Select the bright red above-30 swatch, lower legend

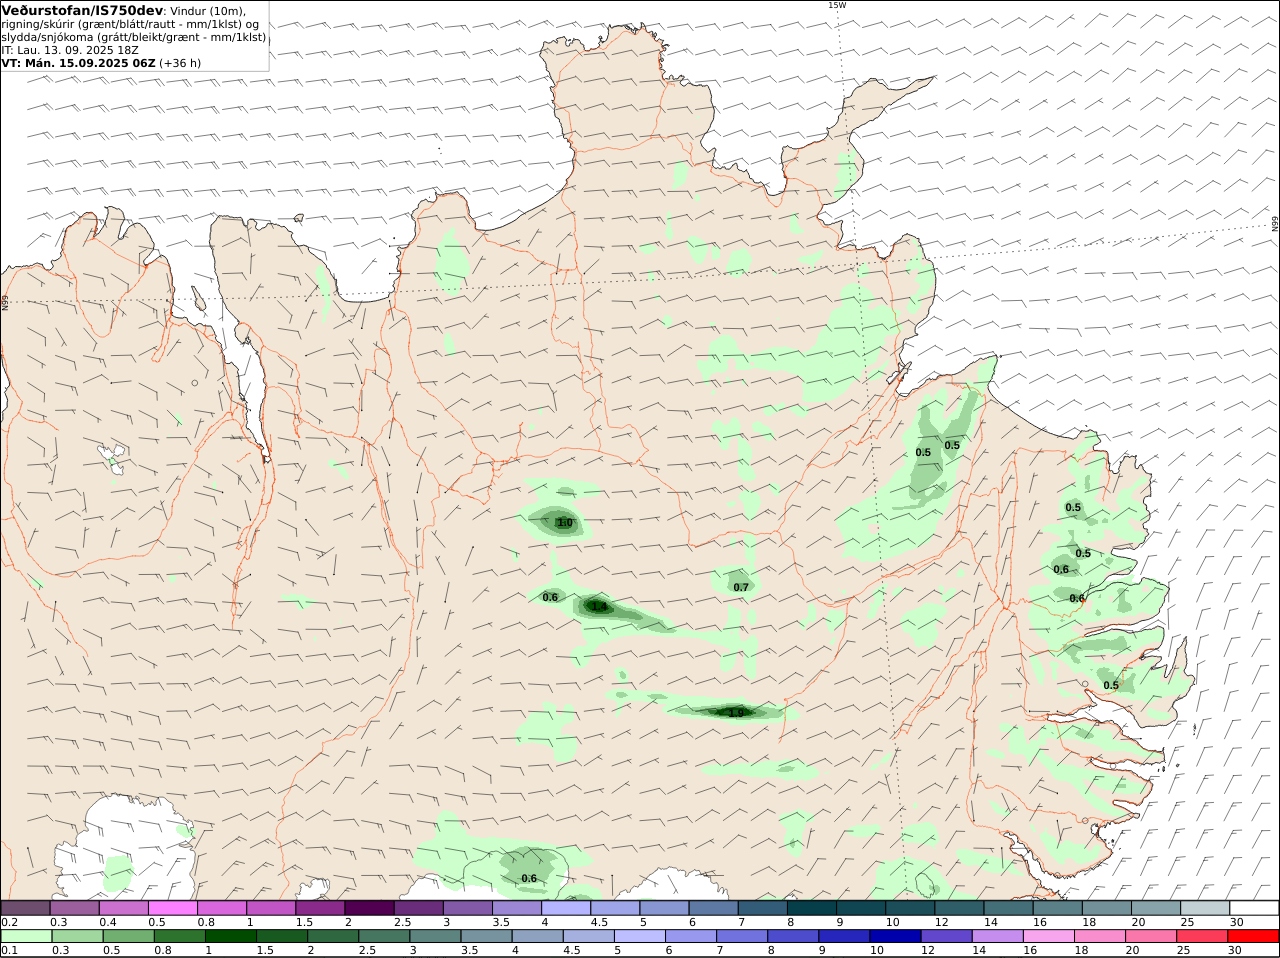[1253, 936]
